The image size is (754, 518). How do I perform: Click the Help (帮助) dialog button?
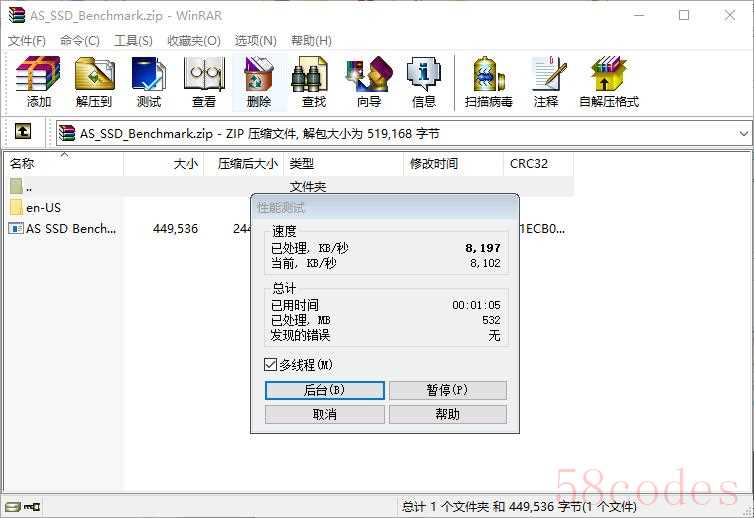point(448,414)
